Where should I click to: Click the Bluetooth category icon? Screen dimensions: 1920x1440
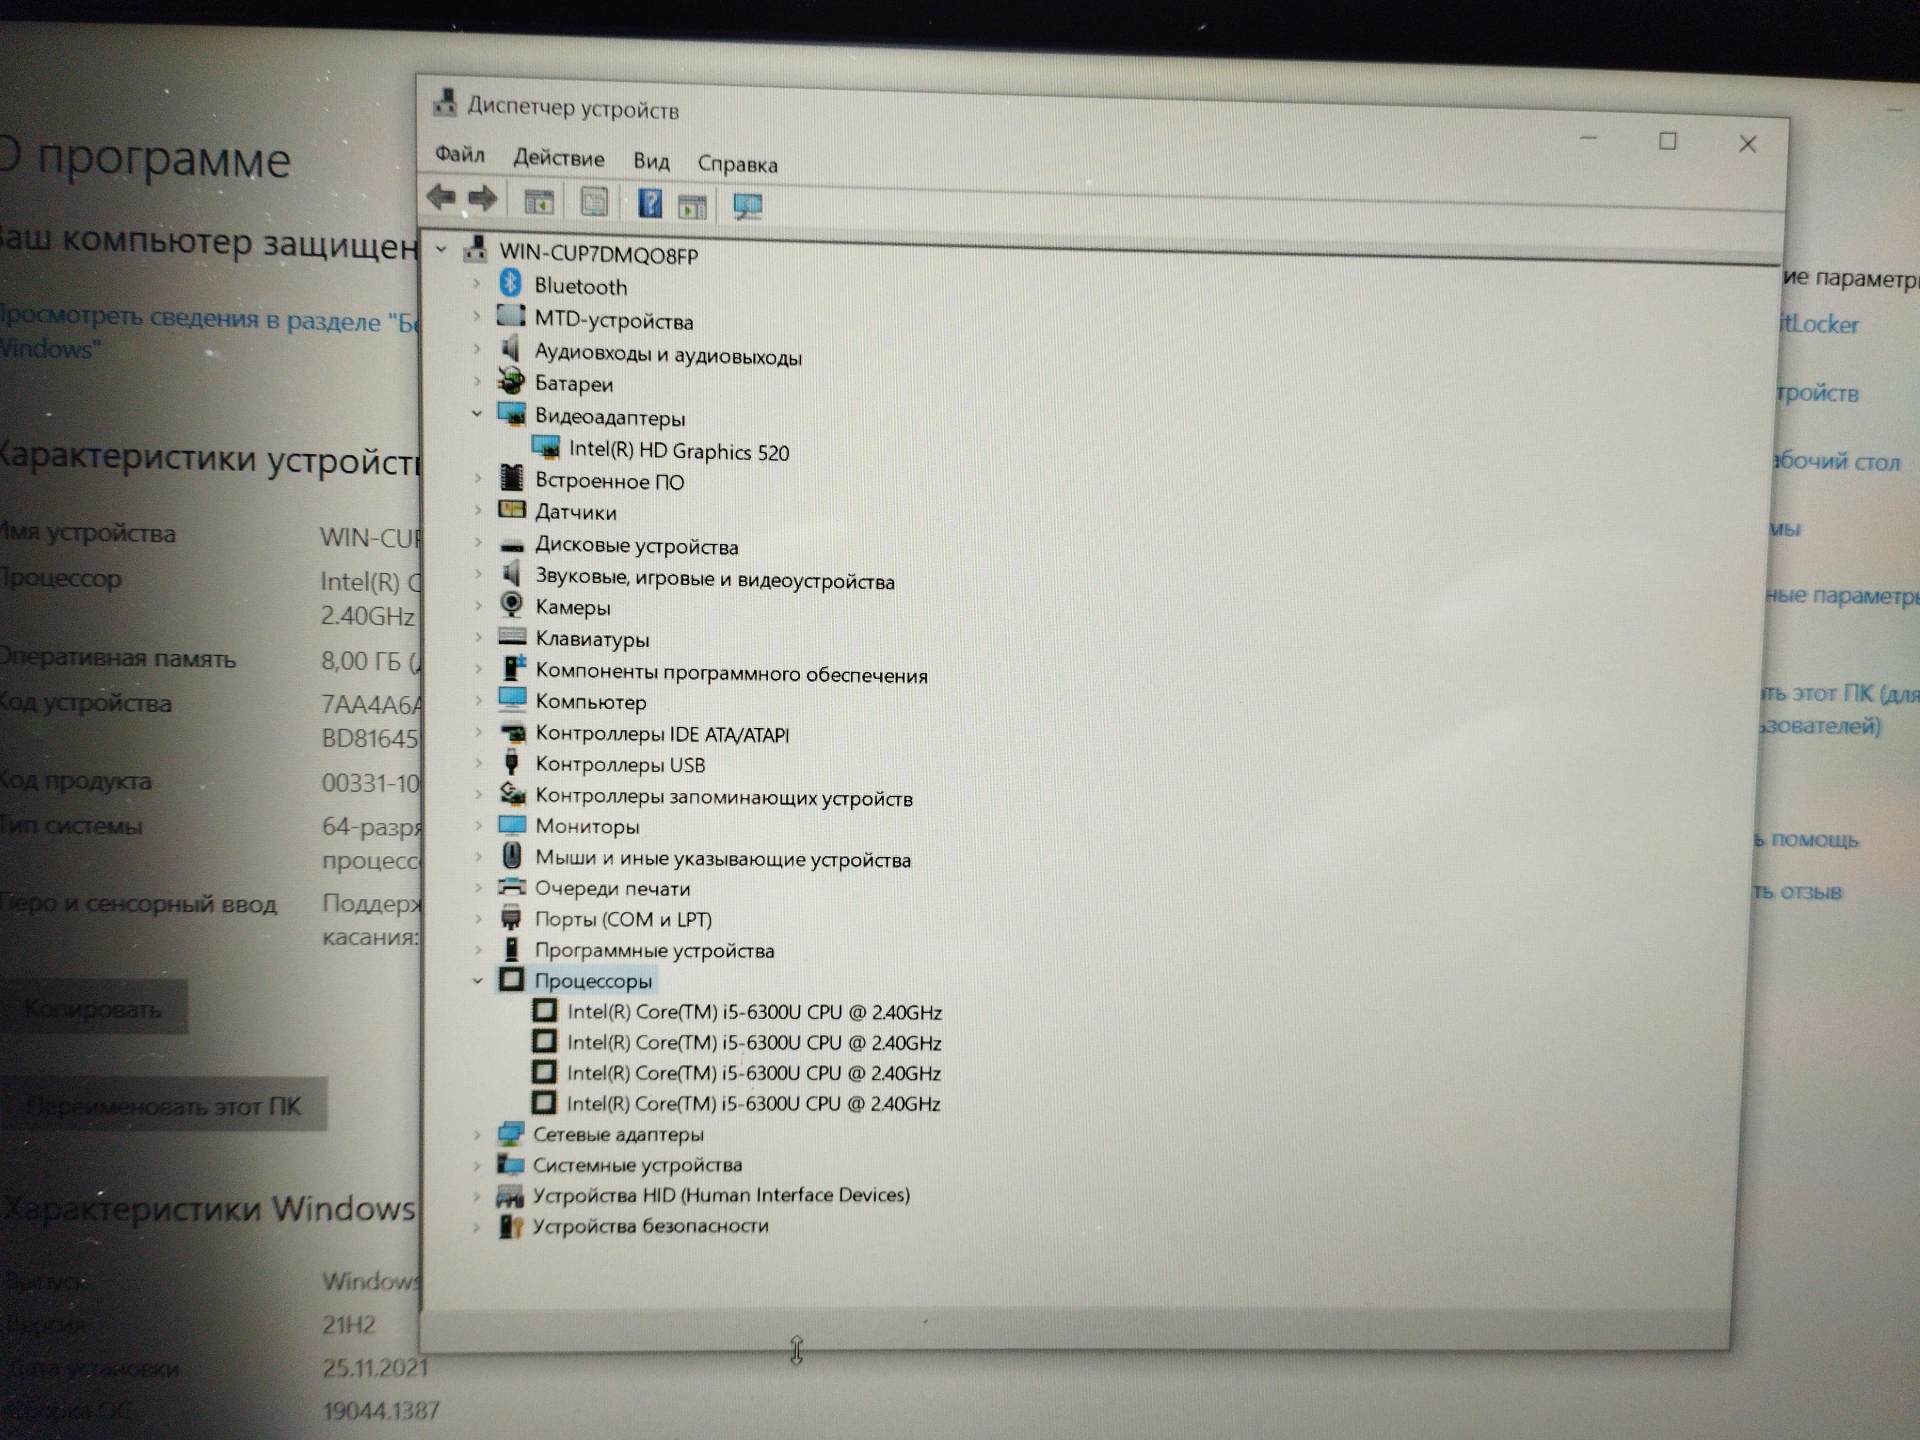tap(510, 283)
